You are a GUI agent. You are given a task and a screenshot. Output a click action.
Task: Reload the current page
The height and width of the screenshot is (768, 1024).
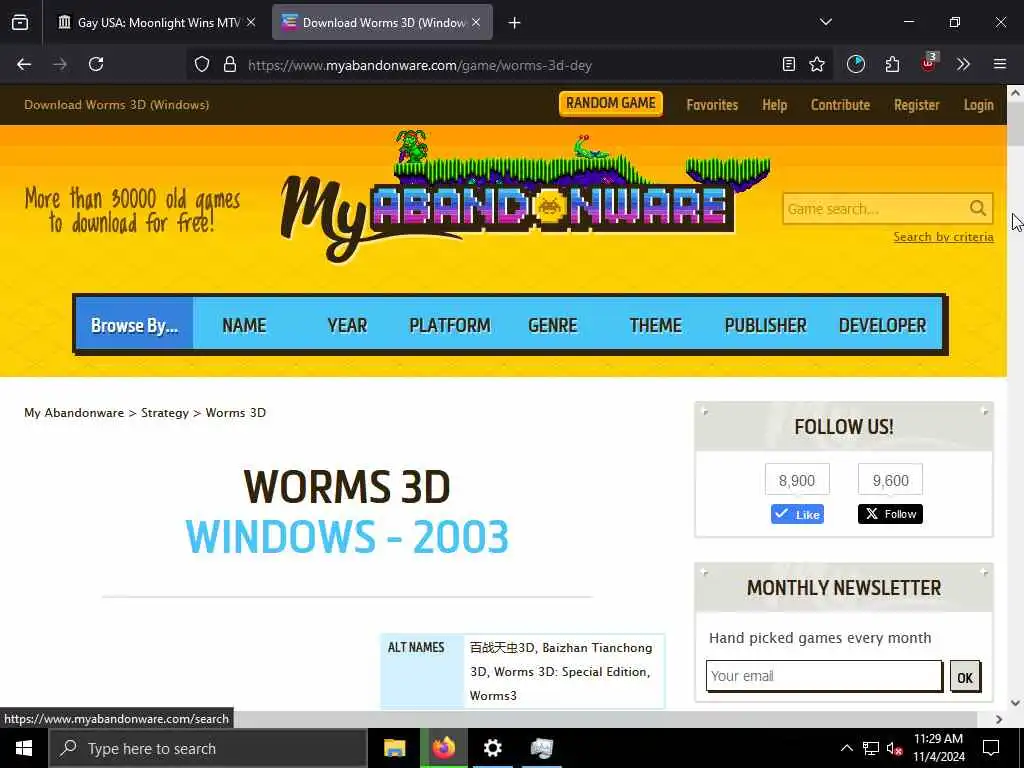pyautogui.click(x=96, y=64)
